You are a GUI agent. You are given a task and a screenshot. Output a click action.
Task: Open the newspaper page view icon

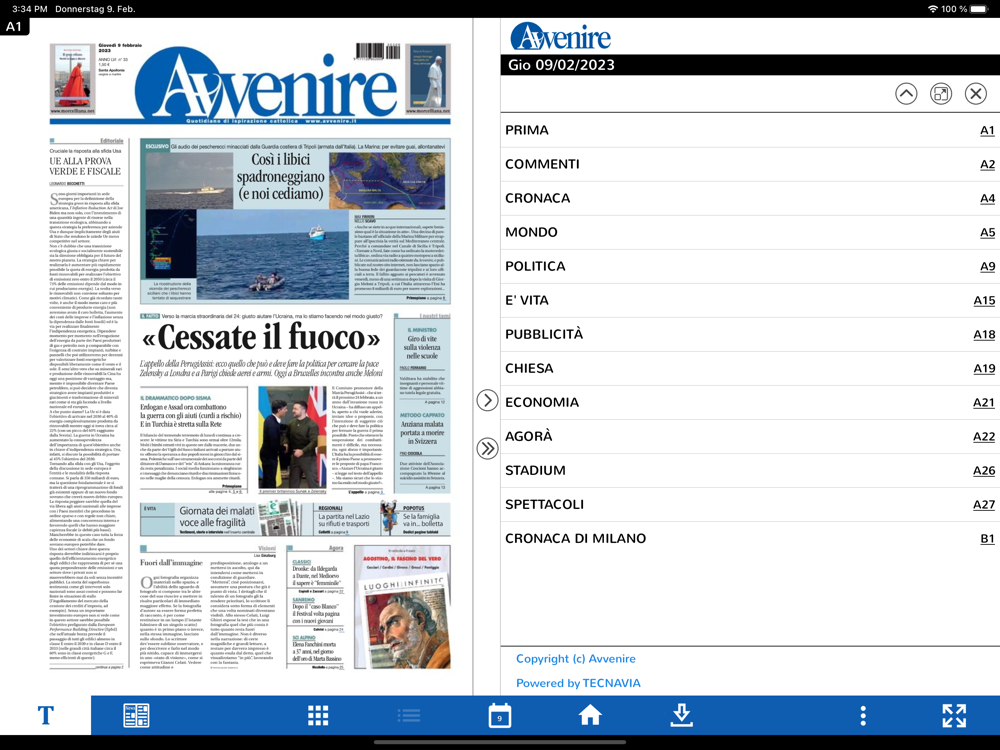(x=136, y=716)
